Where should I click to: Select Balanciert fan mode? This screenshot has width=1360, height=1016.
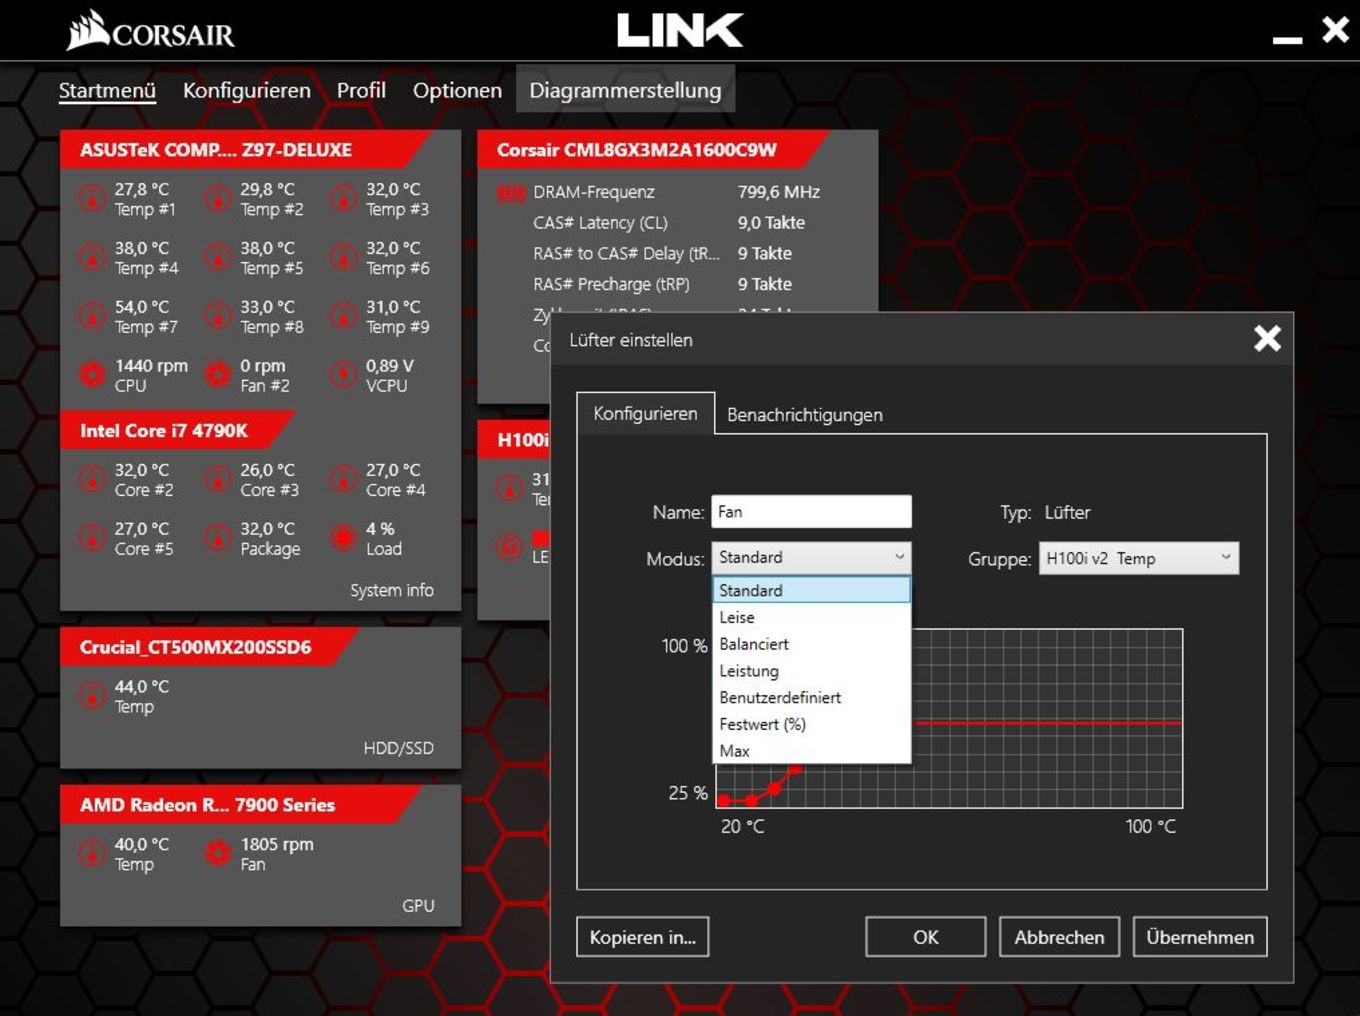point(811,644)
